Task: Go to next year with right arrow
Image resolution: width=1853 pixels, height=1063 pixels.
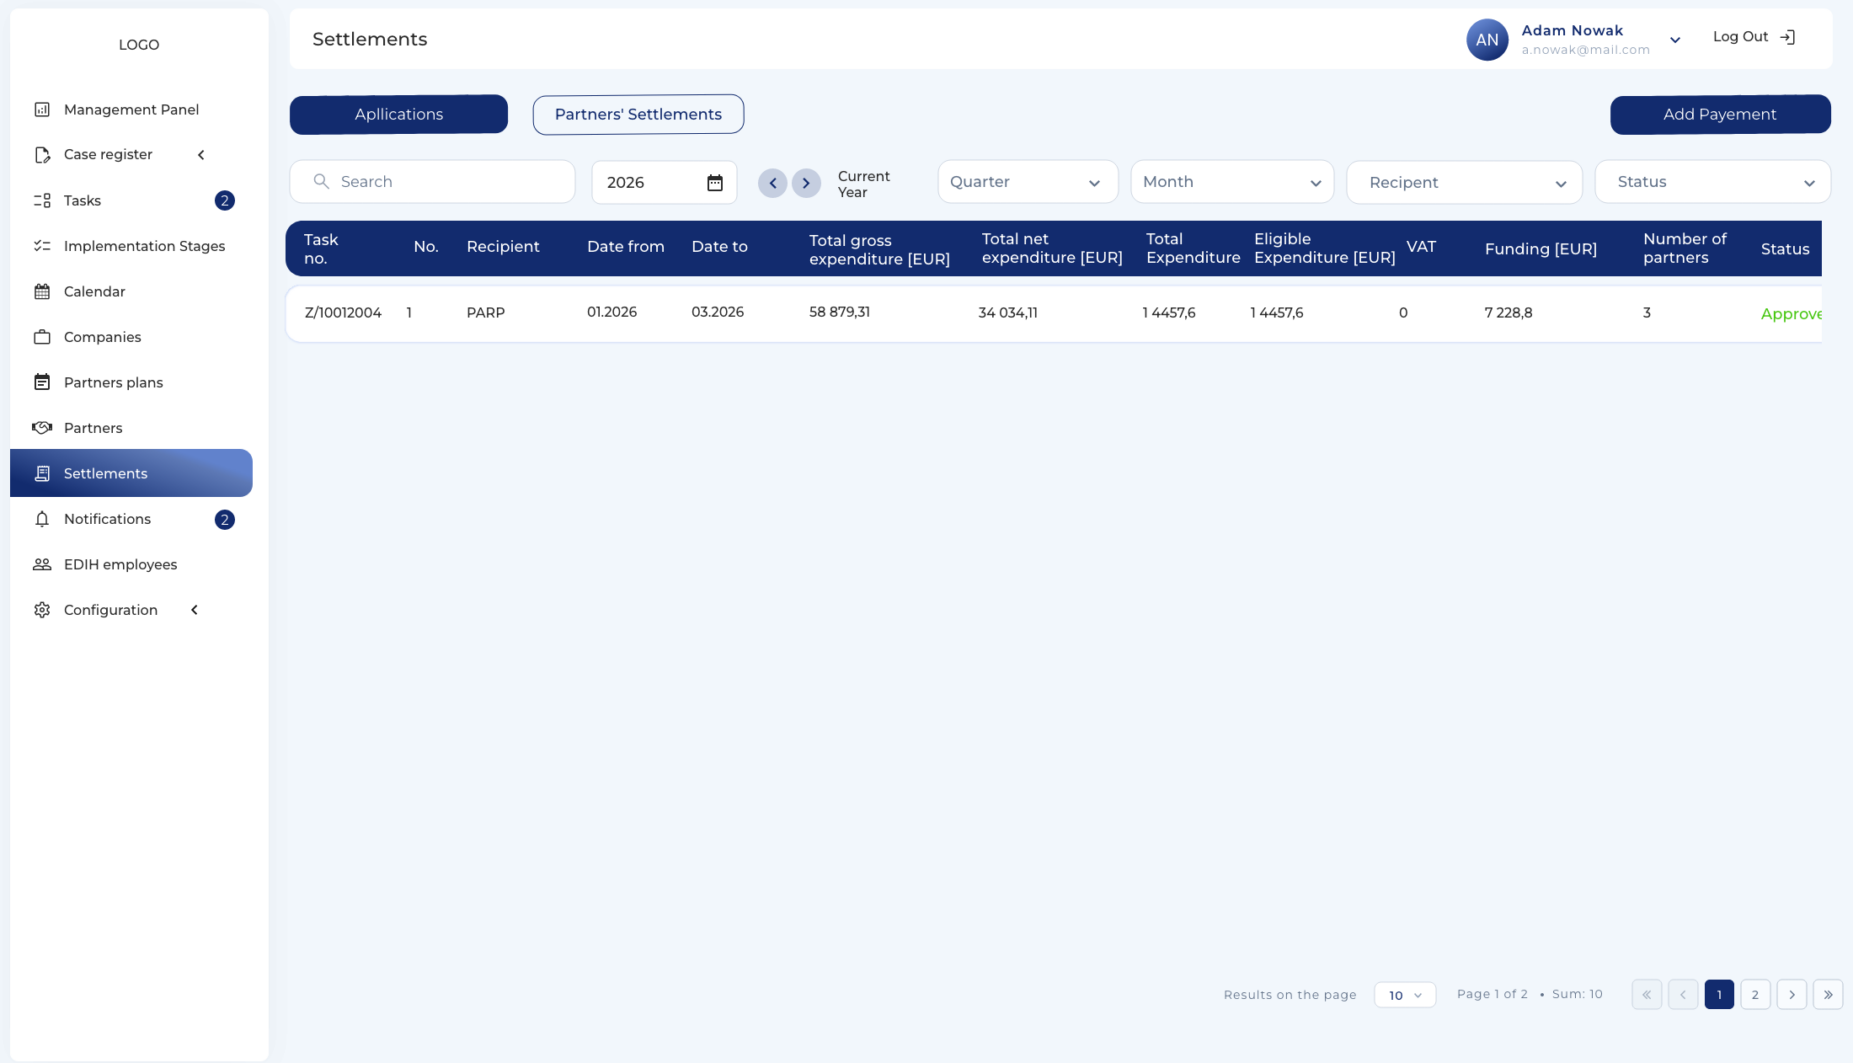Action: [806, 183]
